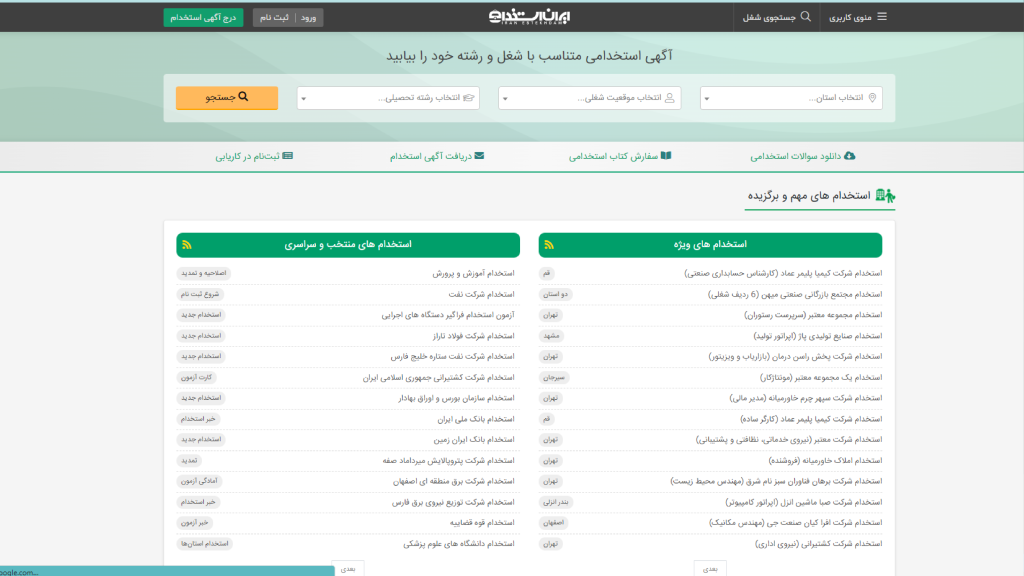Screen dimensions: 1024x576
Task: Open استخدام شرکت پخش راسن درمان listing
Action: [x=795, y=357]
